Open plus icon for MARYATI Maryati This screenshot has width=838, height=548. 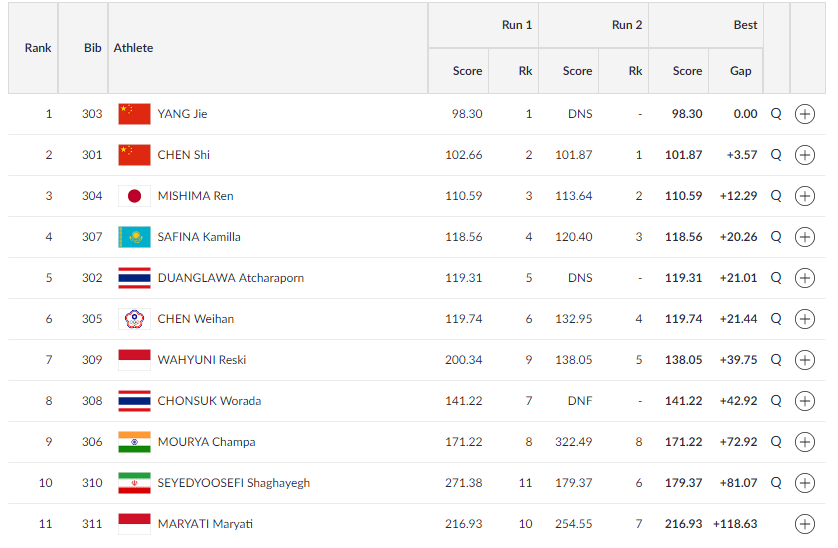click(805, 524)
